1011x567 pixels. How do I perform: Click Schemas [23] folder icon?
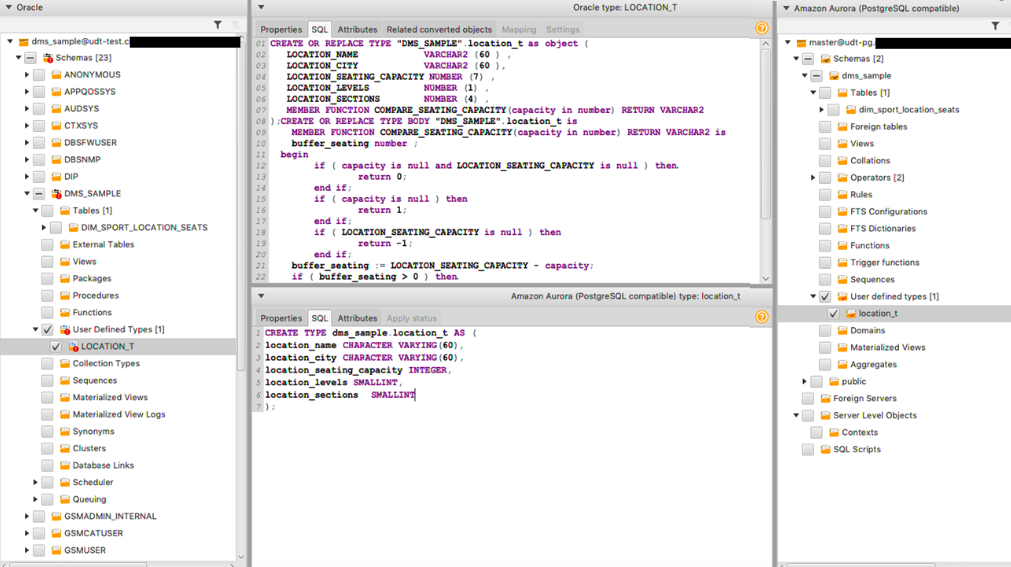point(48,58)
